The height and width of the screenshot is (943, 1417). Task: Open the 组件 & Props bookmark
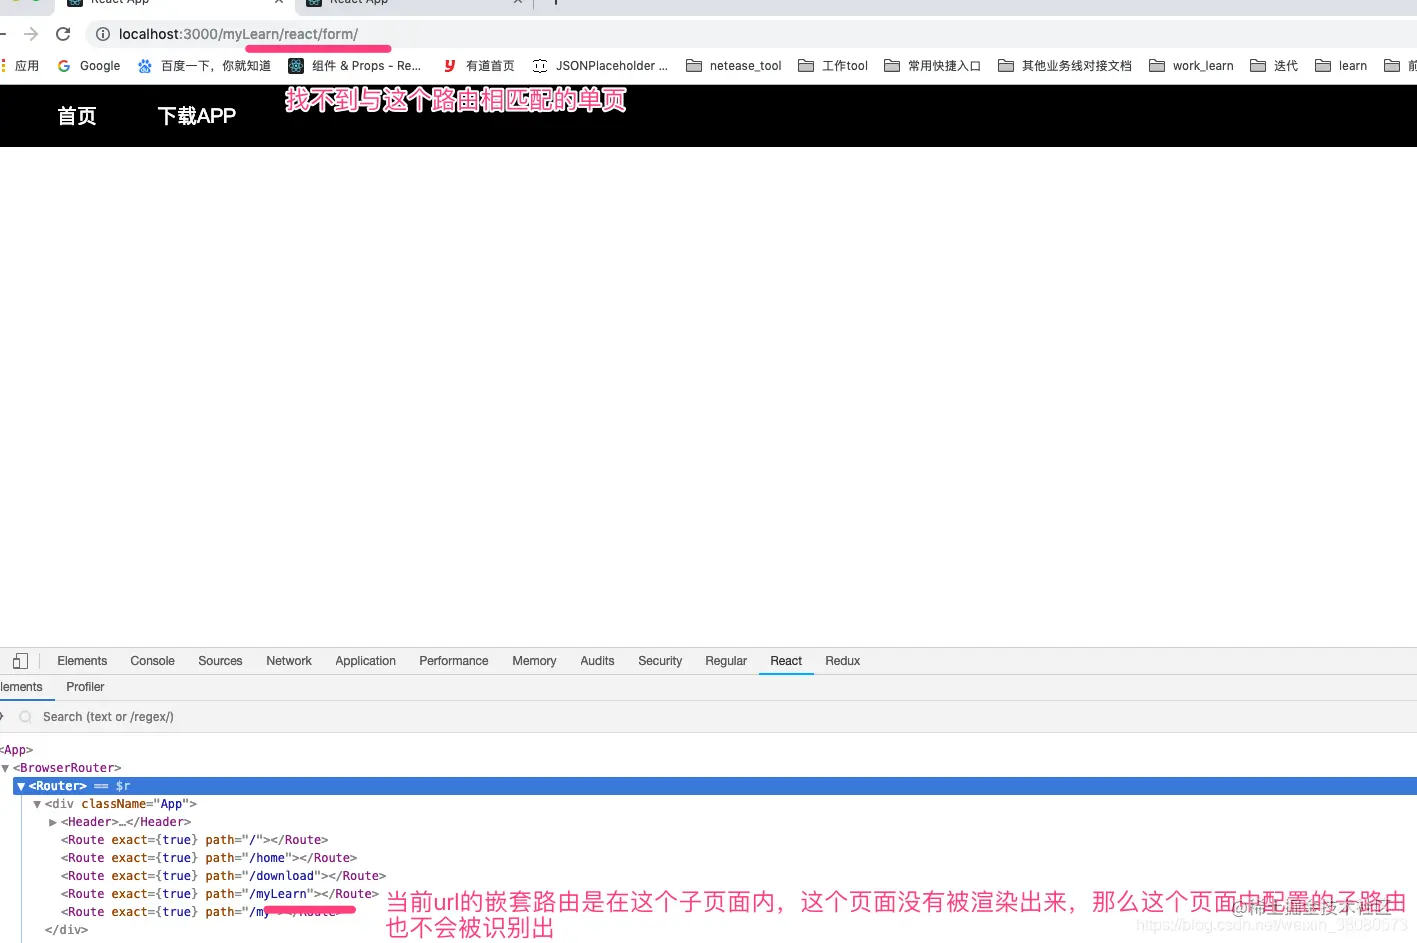(355, 66)
